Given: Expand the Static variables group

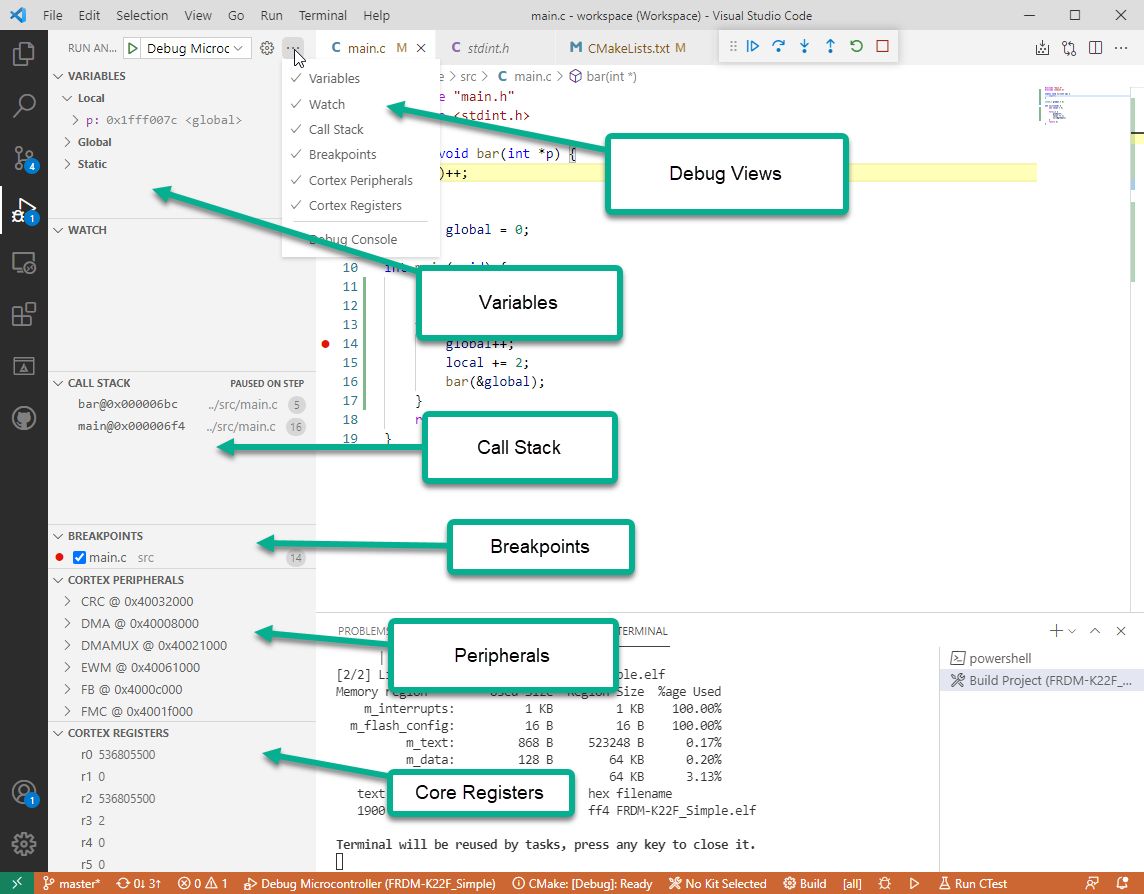Looking at the screenshot, I should pyautogui.click(x=67, y=163).
